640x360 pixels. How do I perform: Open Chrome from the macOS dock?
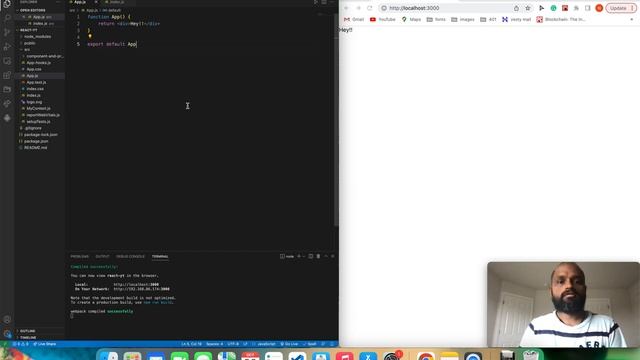pyautogui.click(x=426, y=356)
